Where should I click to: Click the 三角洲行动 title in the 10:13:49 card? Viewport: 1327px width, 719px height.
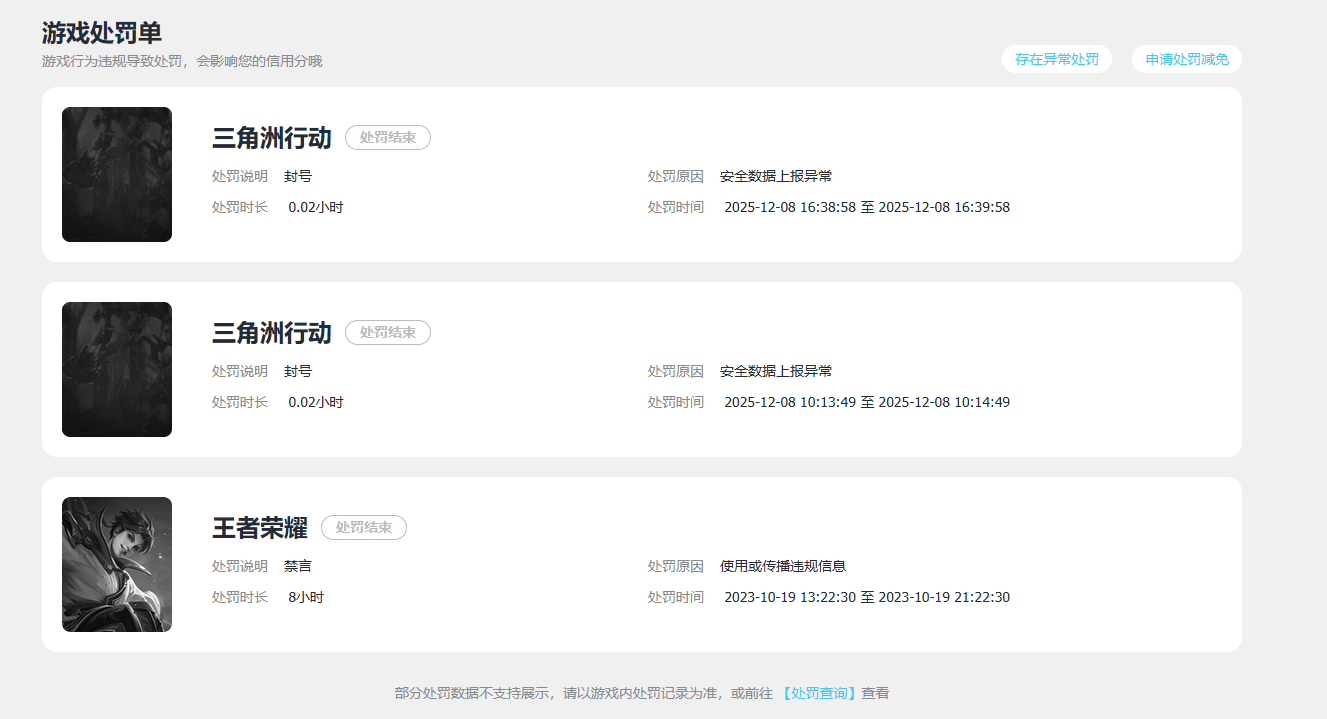point(271,333)
